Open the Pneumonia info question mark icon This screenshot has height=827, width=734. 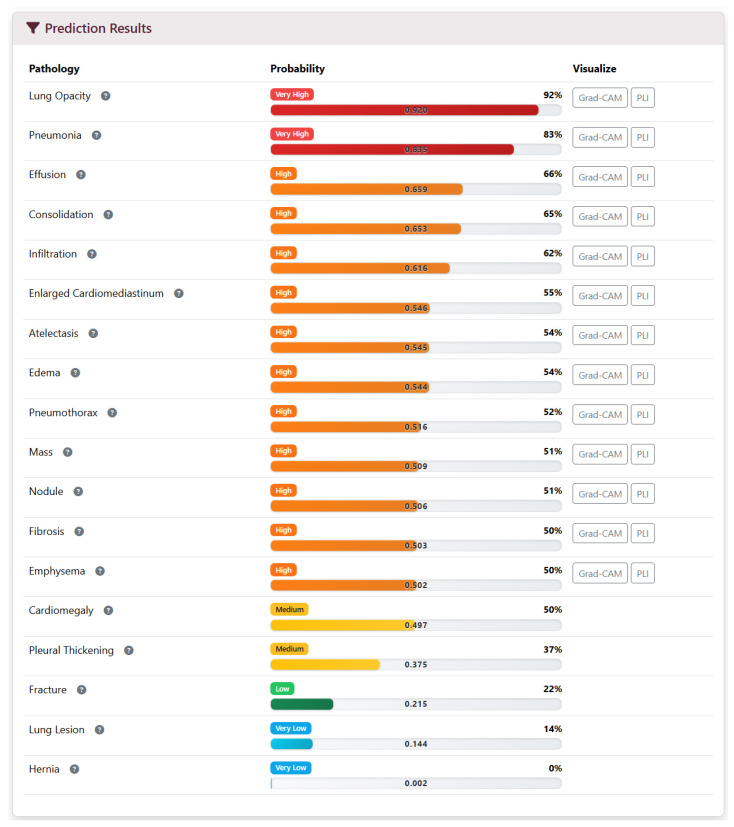click(96, 136)
